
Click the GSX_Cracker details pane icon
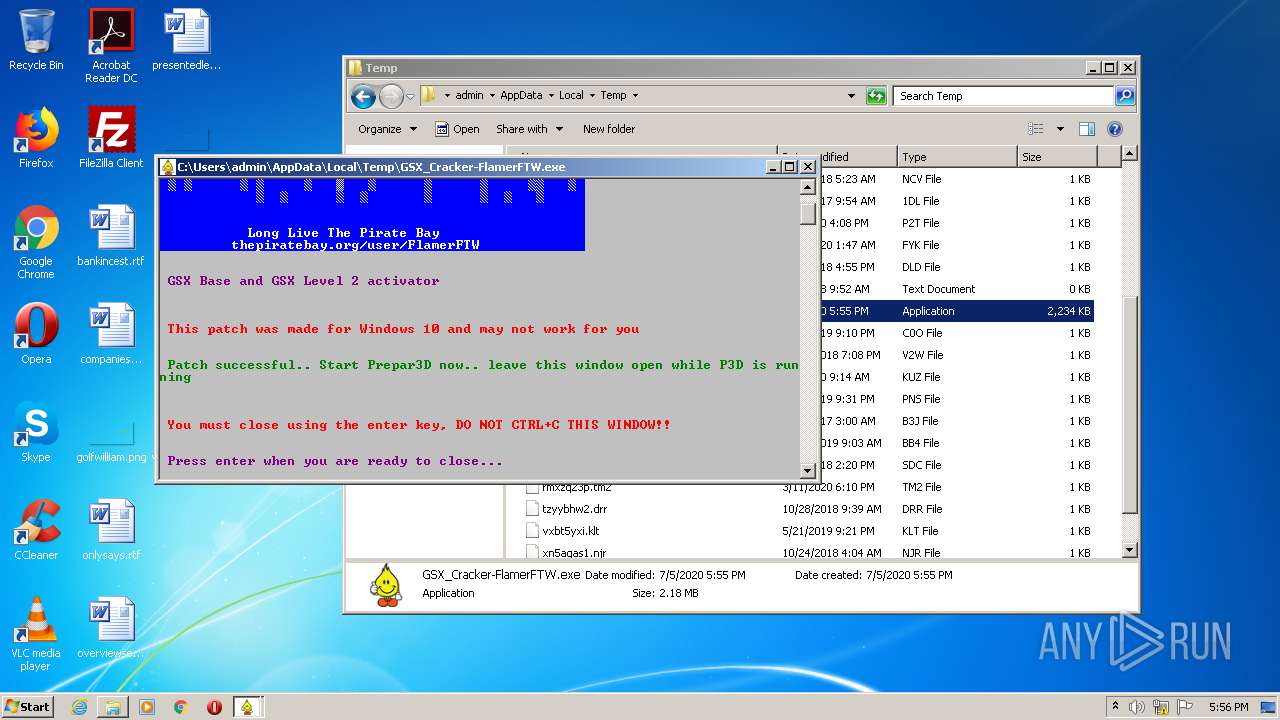(x=386, y=585)
